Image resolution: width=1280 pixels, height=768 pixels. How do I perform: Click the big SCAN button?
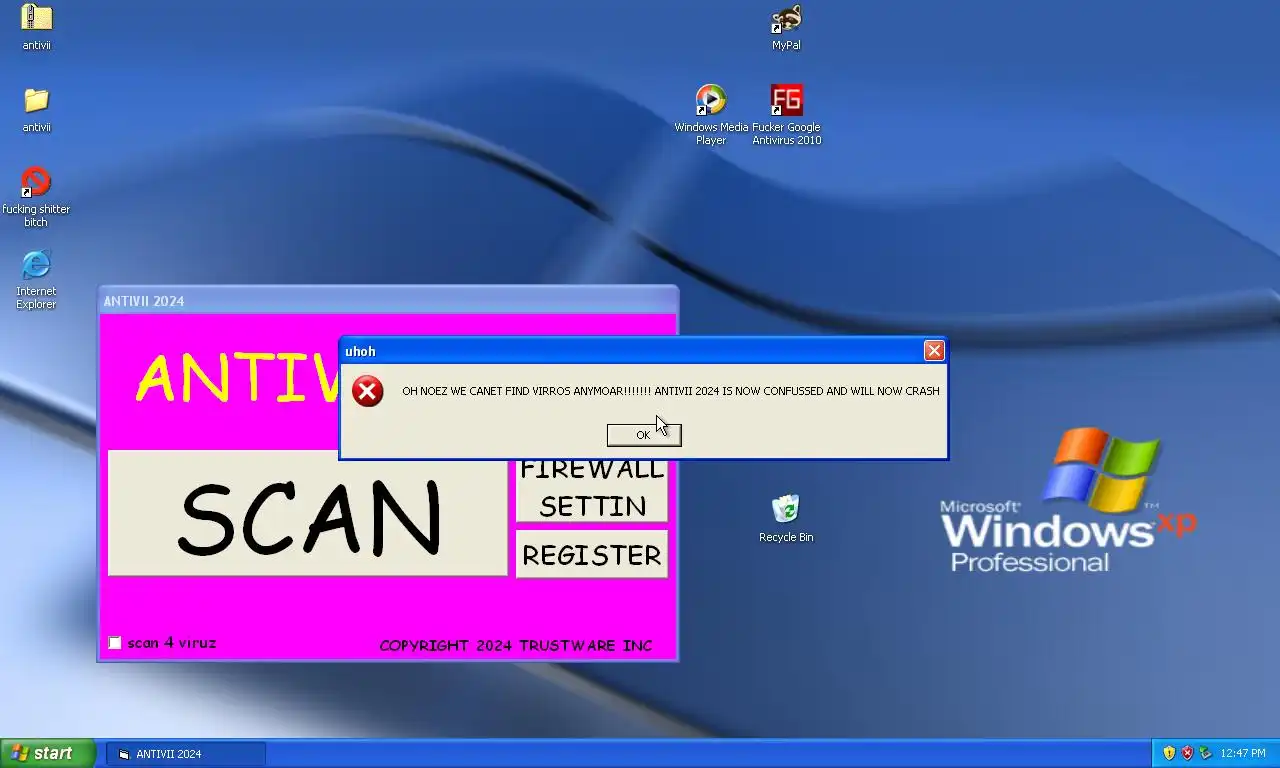[308, 513]
